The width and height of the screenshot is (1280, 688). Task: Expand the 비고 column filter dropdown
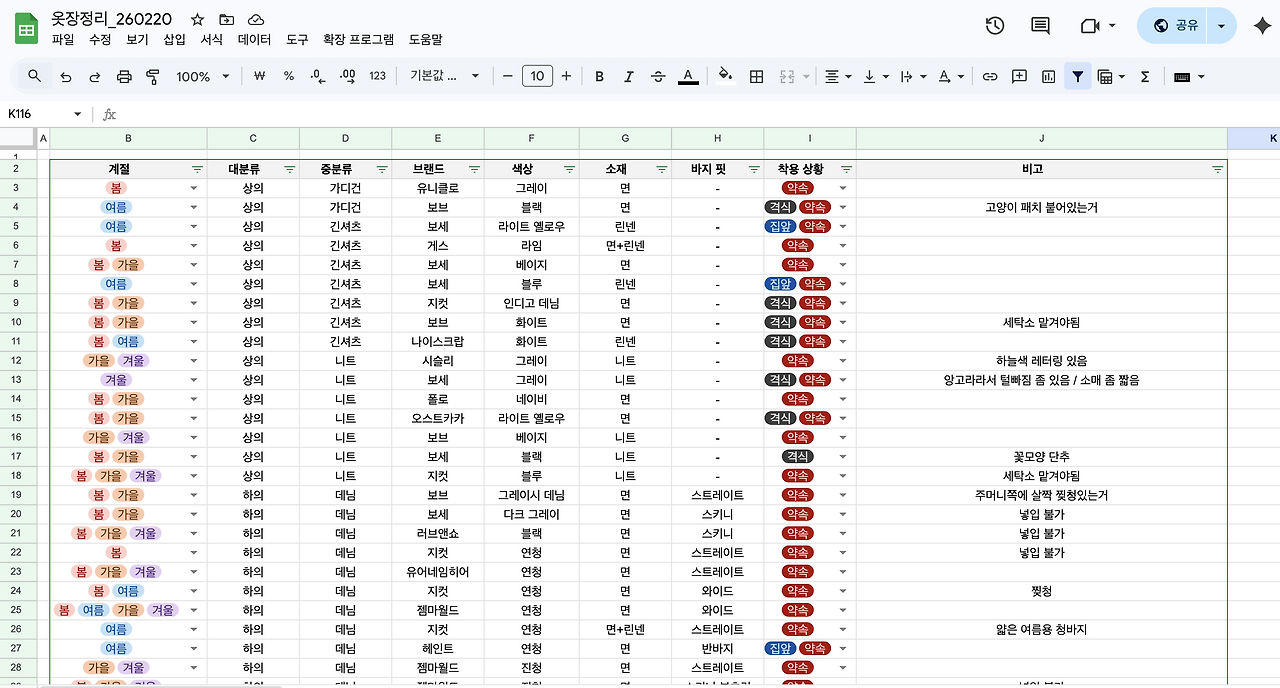(x=1218, y=168)
